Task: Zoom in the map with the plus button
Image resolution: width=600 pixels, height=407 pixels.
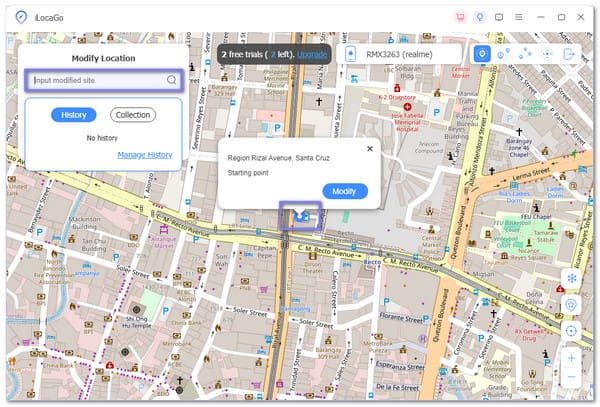Action: (x=571, y=358)
